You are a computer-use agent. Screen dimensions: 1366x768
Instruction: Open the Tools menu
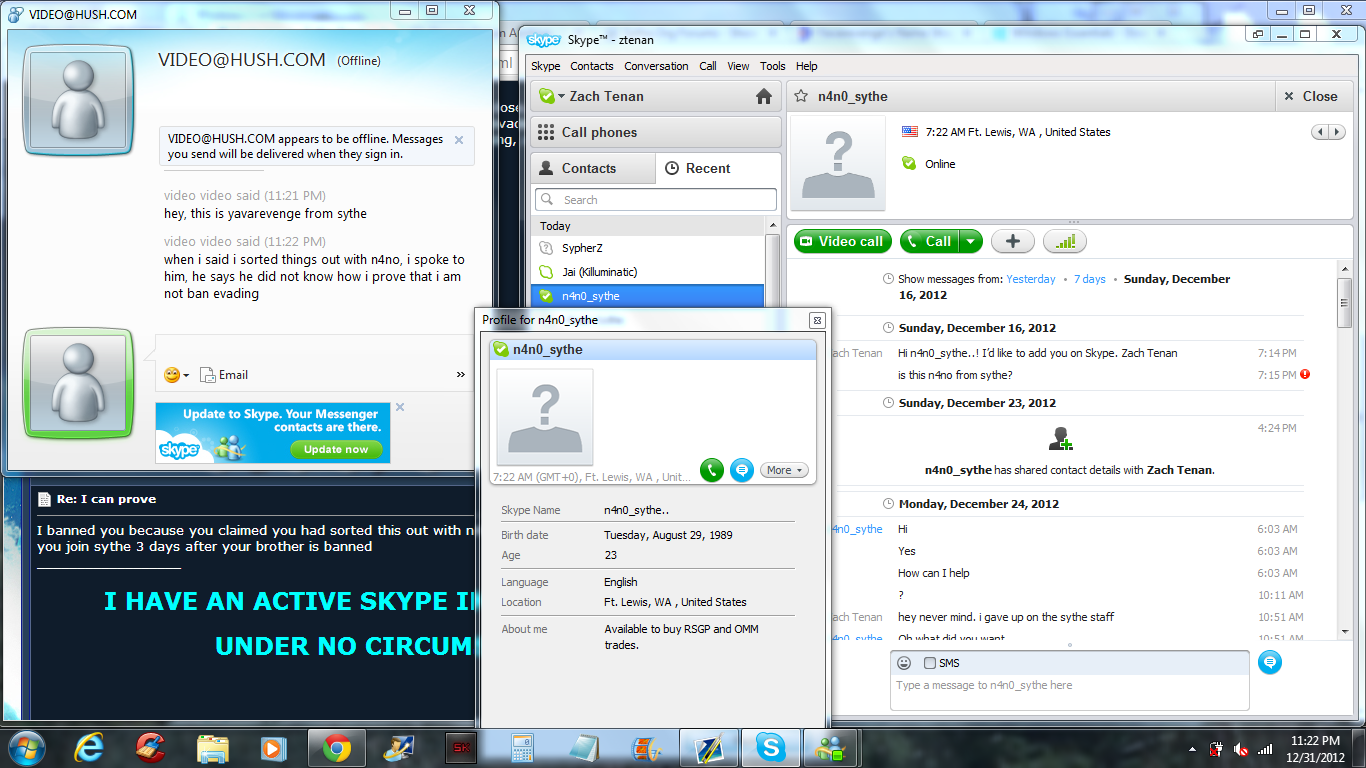point(773,66)
